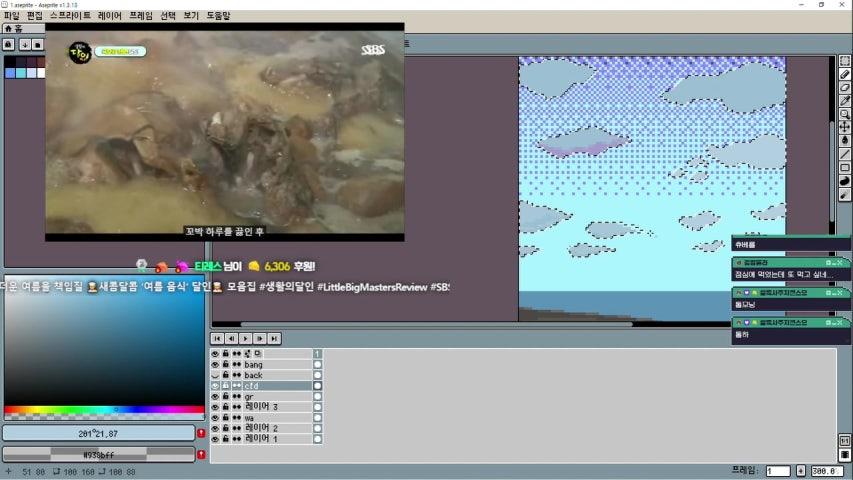This screenshot has height=480, width=853.
Task: Pick the Eyedropper tool
Action: coord(844,101)
